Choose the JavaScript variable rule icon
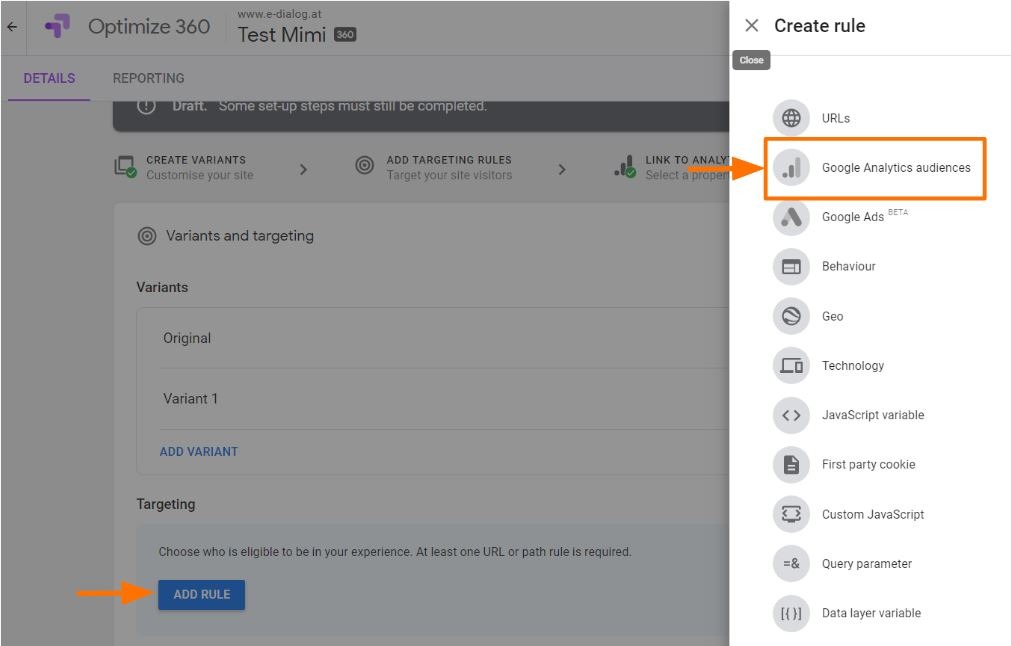The width and height of the screenshot is (1011, 646). point(791,415)
